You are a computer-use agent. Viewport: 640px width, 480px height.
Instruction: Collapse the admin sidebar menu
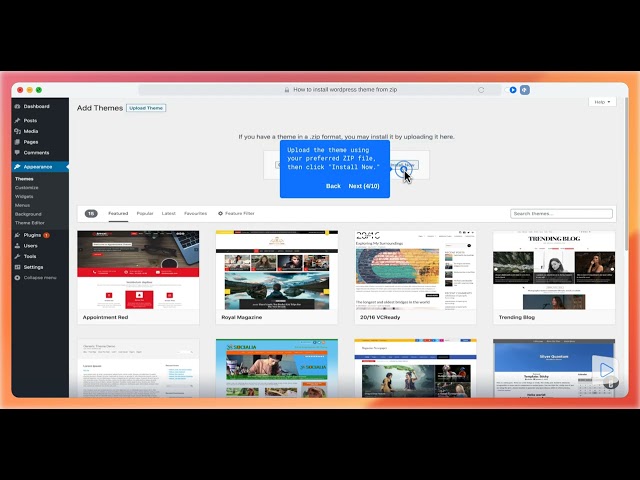(40, 278)
